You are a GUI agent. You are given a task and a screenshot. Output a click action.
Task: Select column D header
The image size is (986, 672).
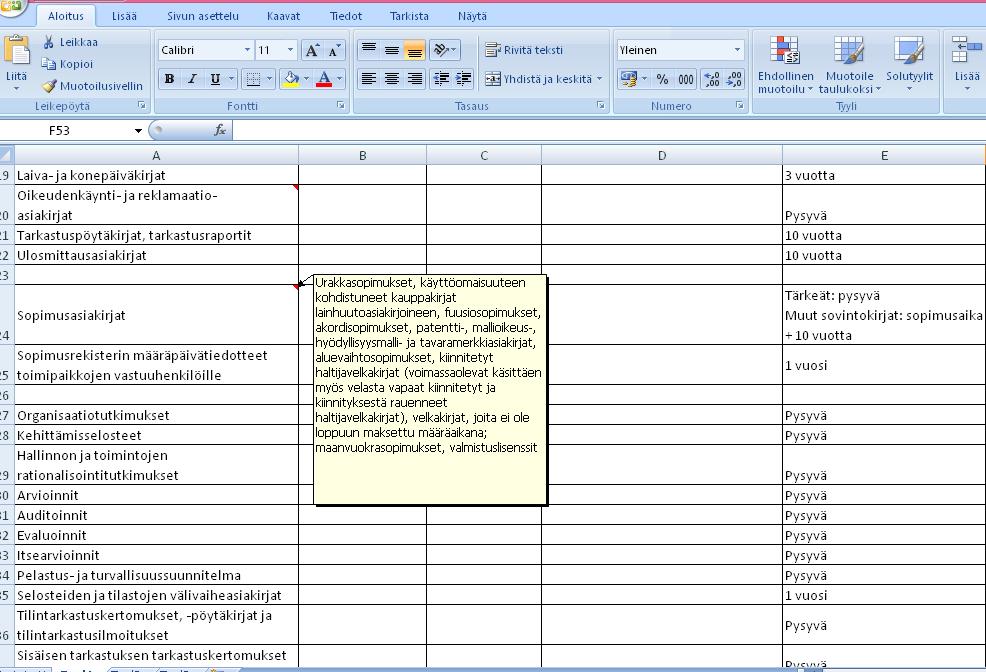pos(662,155)
